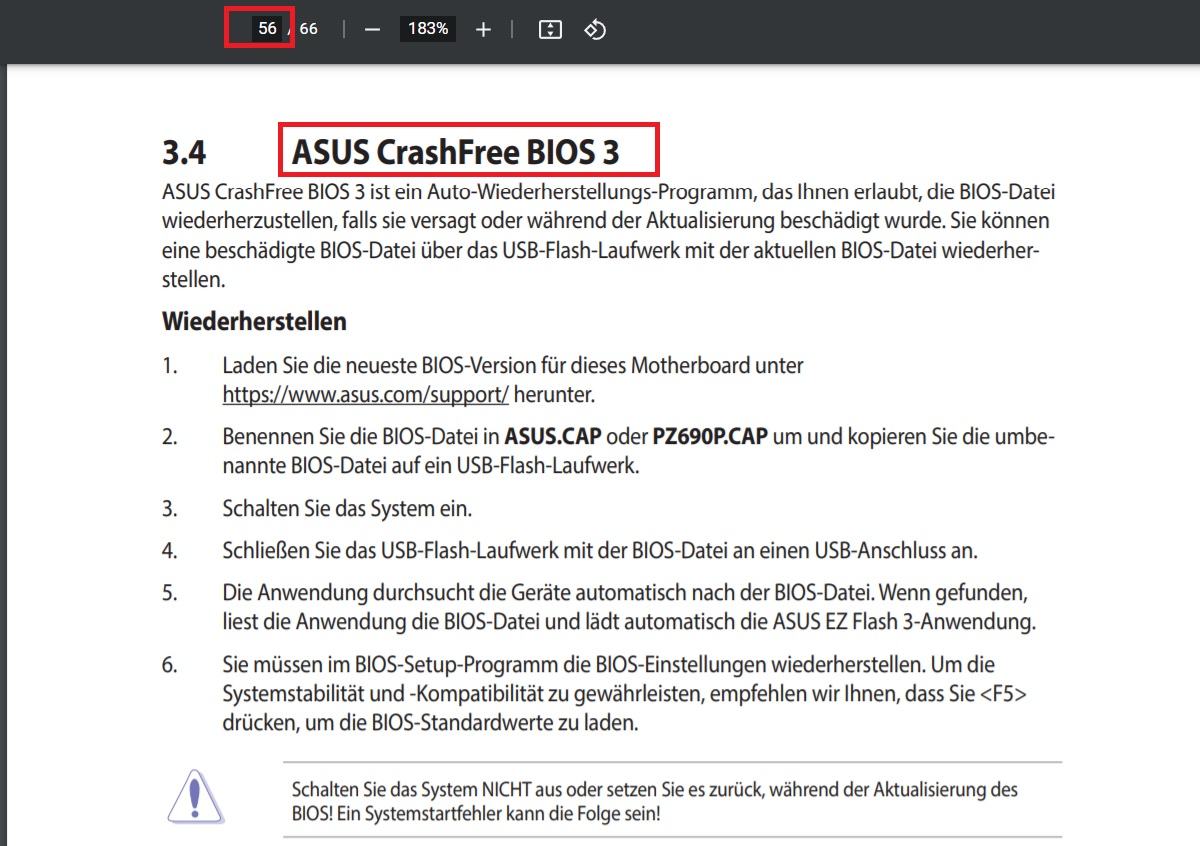Click the step text Schalten Sie das System ein.
The width and height of the screenshot is (1200, 846).
pyautogui.click(x=347, y=508)
